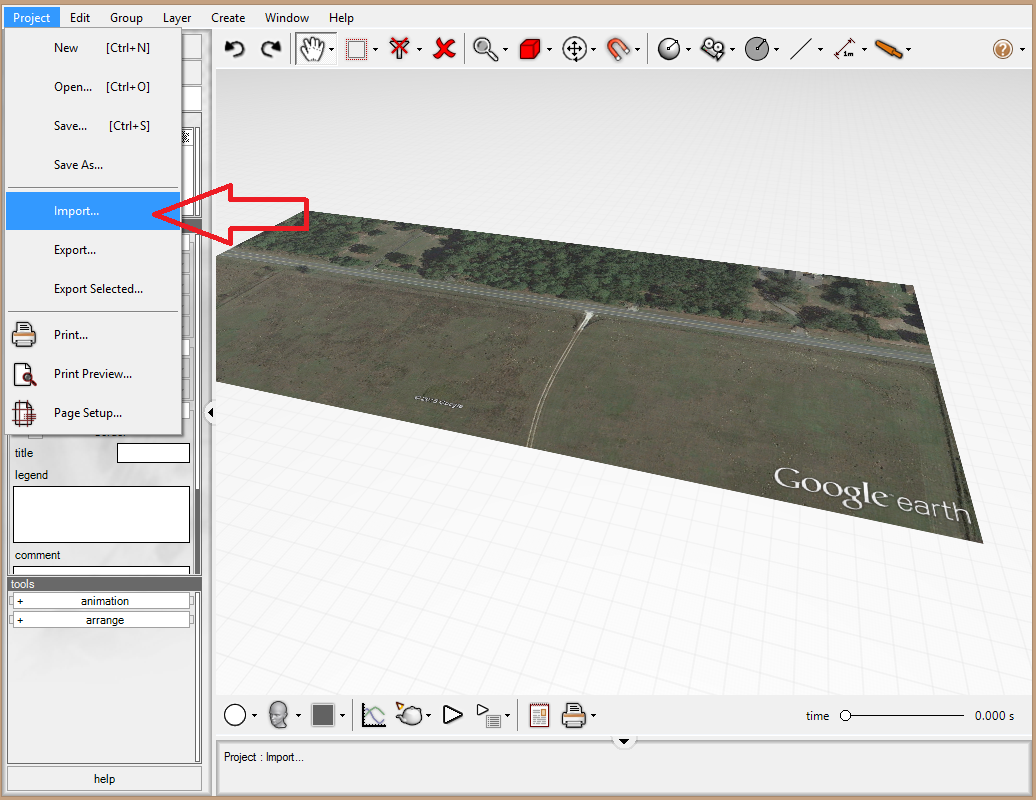Open dropdown arrow next to movie camera

(x=732, y=50)
